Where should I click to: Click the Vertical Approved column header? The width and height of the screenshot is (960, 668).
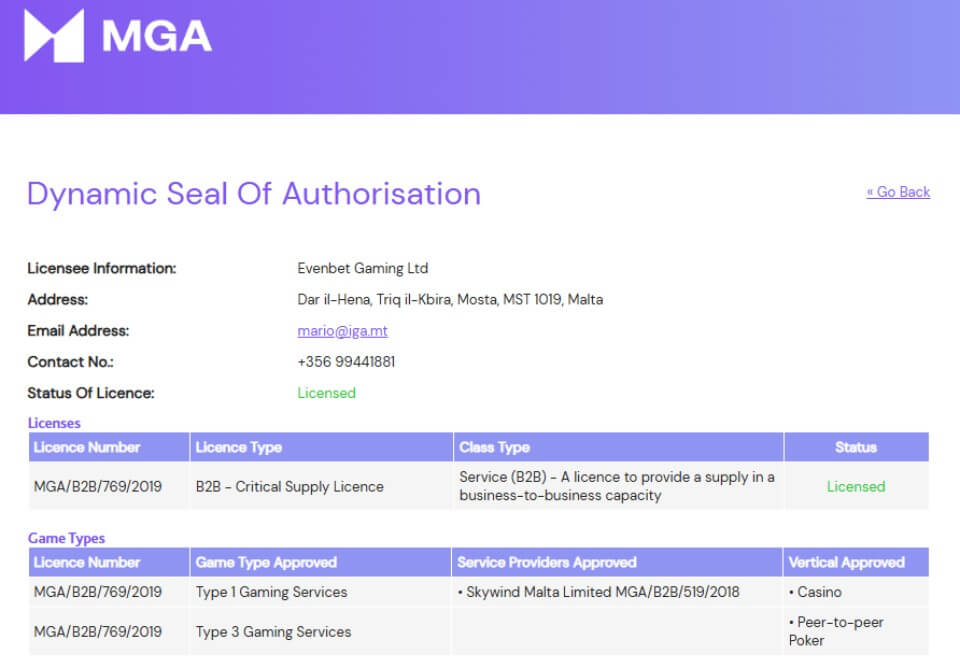pos(846,562)
